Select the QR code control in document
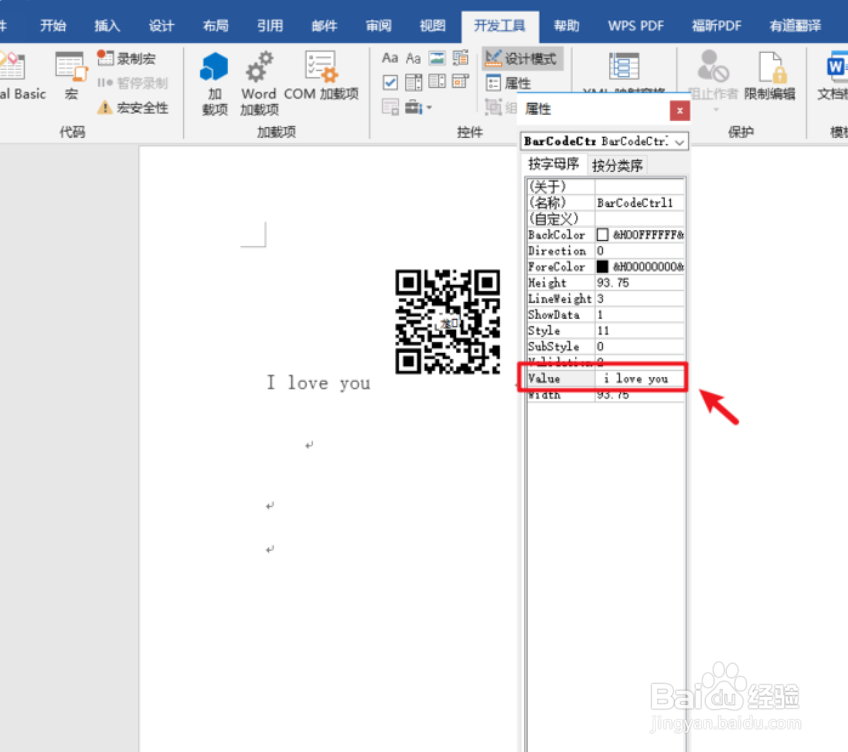This screenshot has height=752, width=848. [x=447, y=321]
